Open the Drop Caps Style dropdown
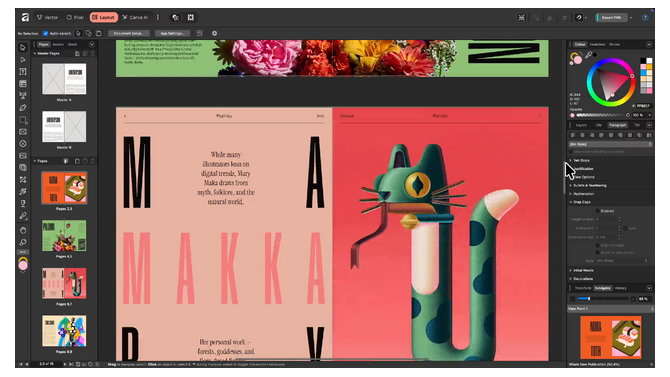 click(622, 261)
